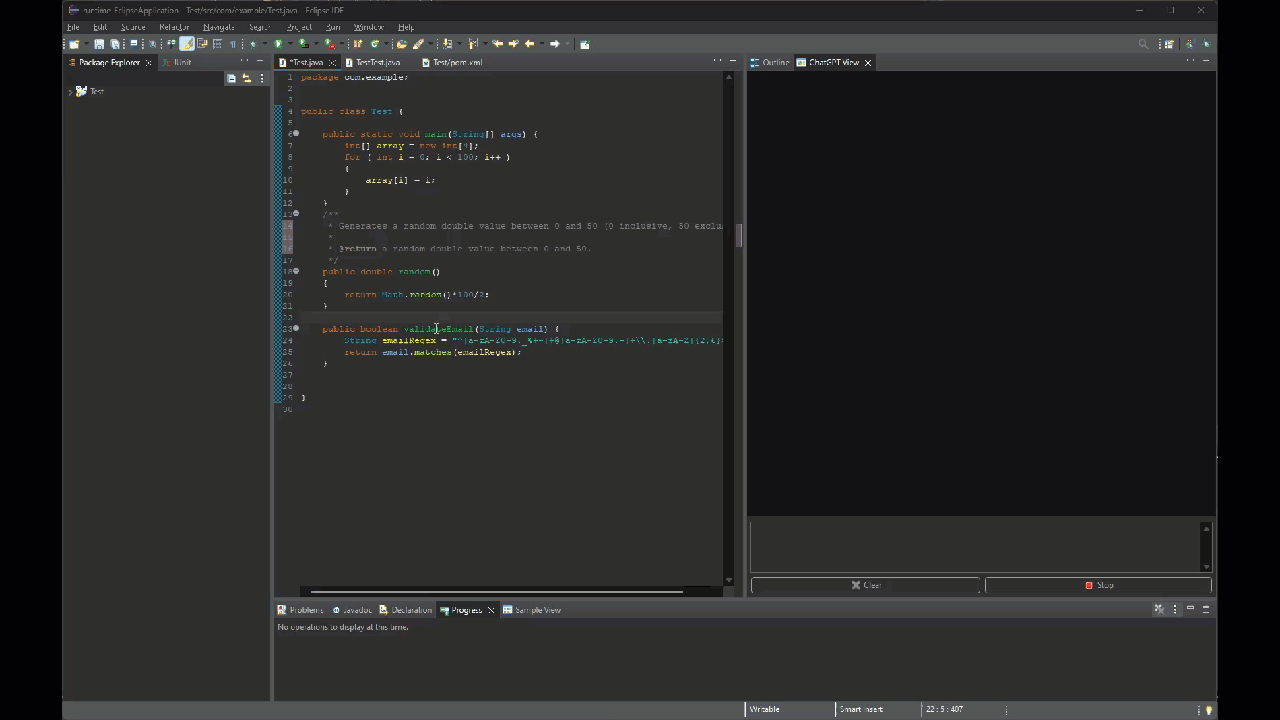Click the Save icon in the toolbar
This screenshot has height=720, width=1280.
point(99,44)
